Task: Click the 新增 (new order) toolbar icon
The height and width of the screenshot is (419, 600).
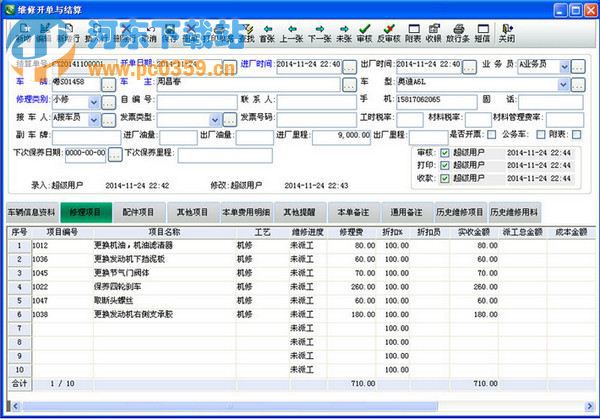Action: 24,33
